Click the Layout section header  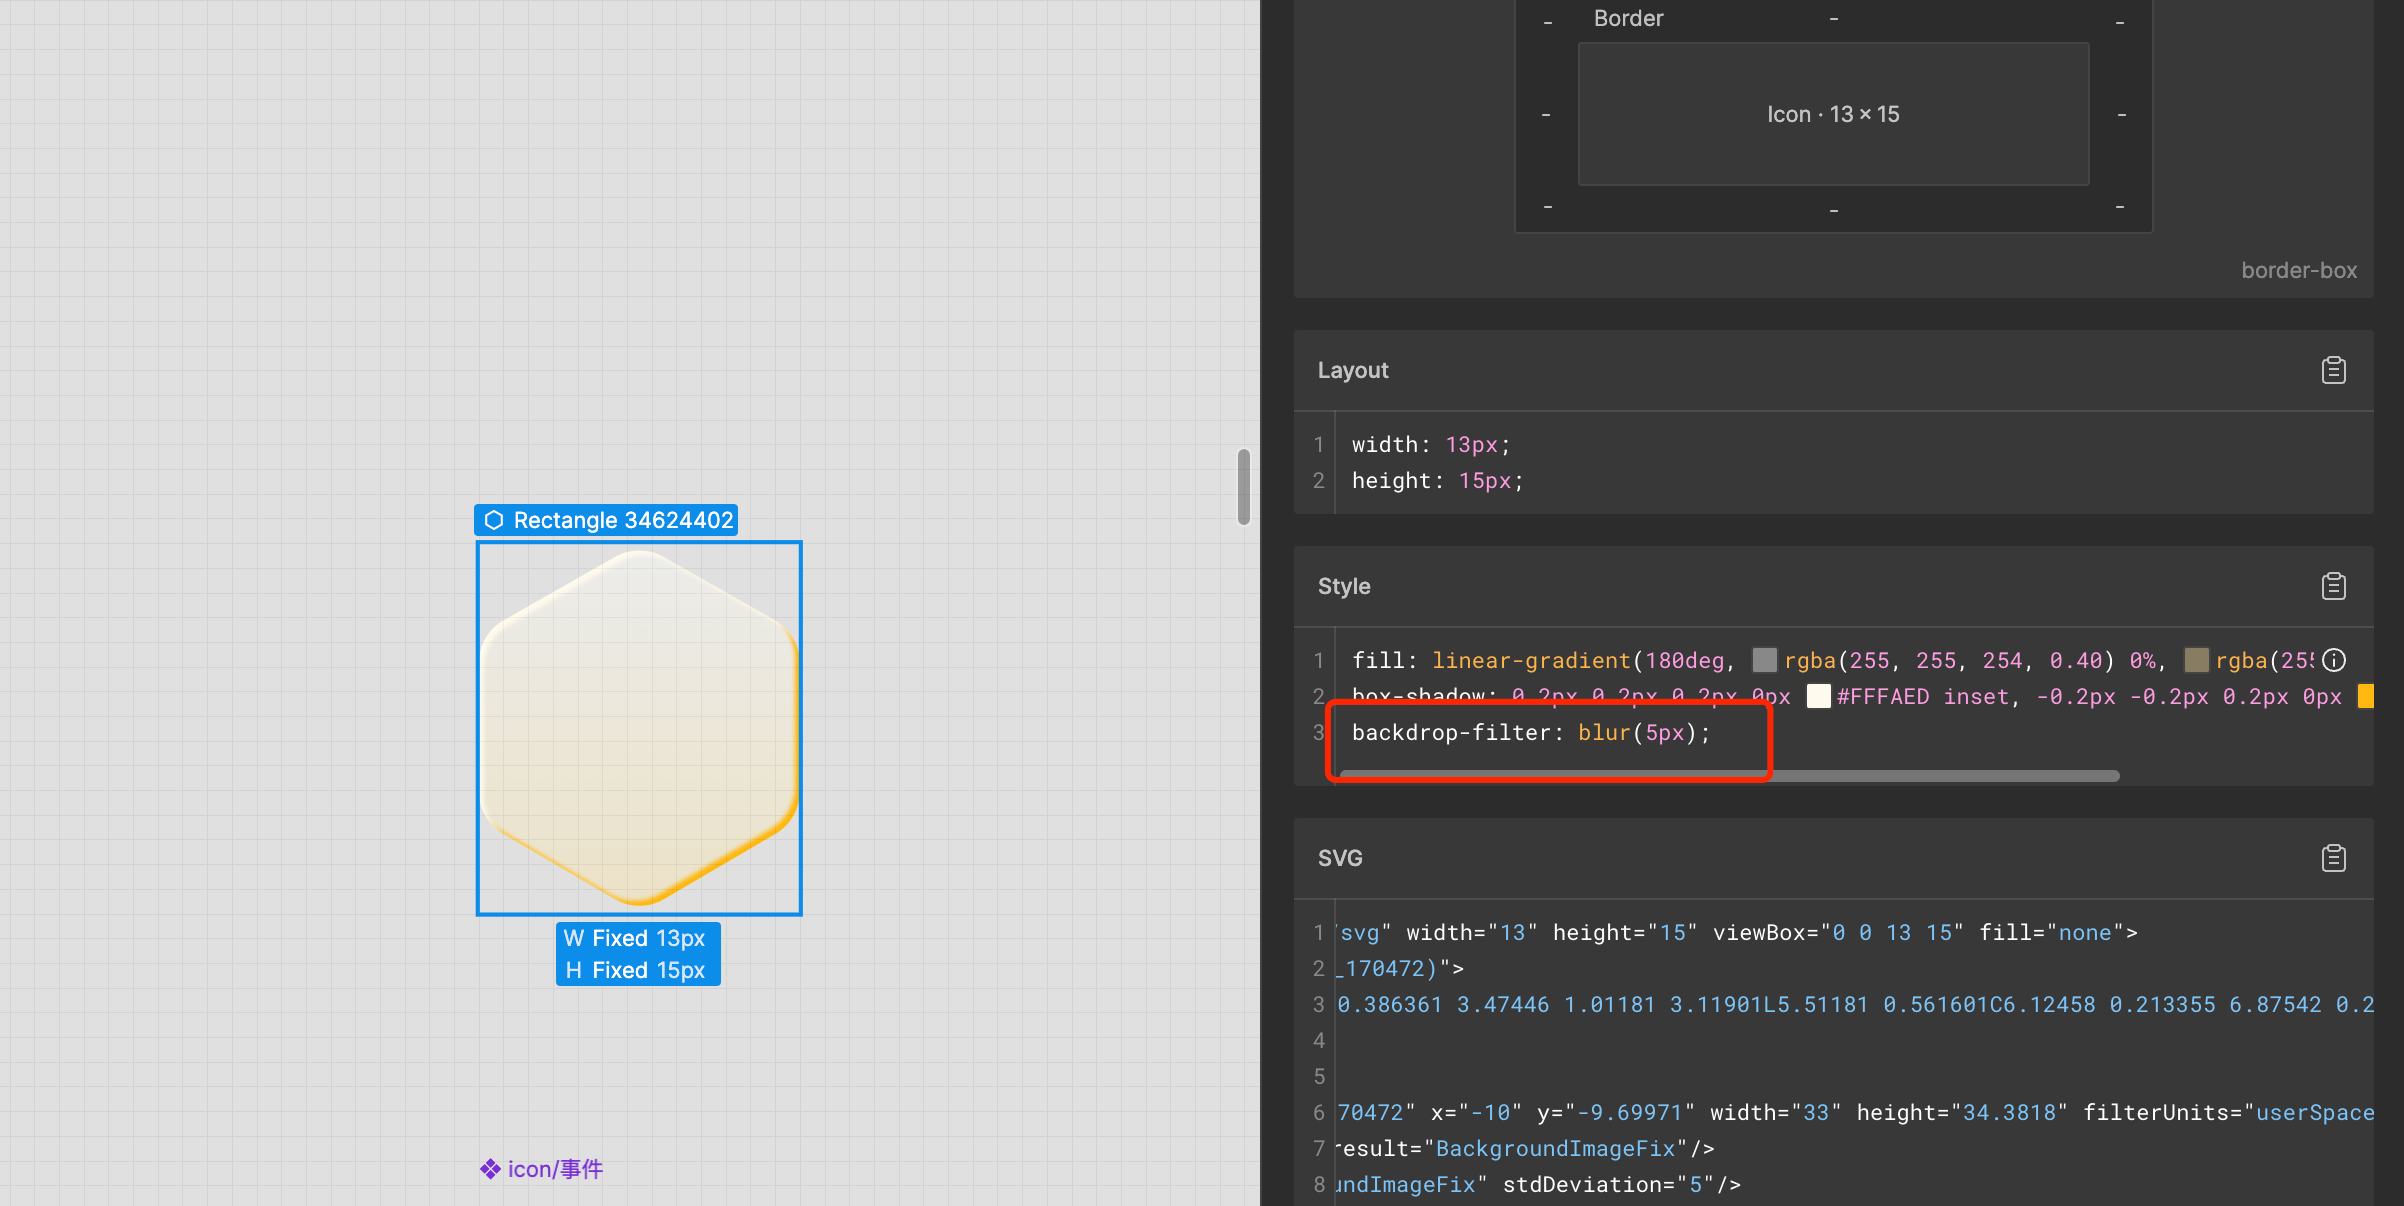[x=1833, y=370]
